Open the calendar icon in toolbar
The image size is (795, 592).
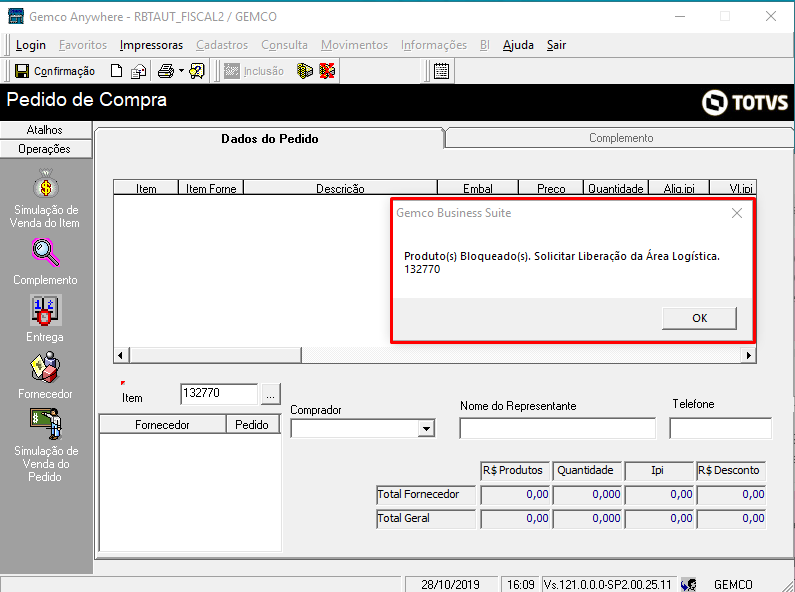click(441, 71)
